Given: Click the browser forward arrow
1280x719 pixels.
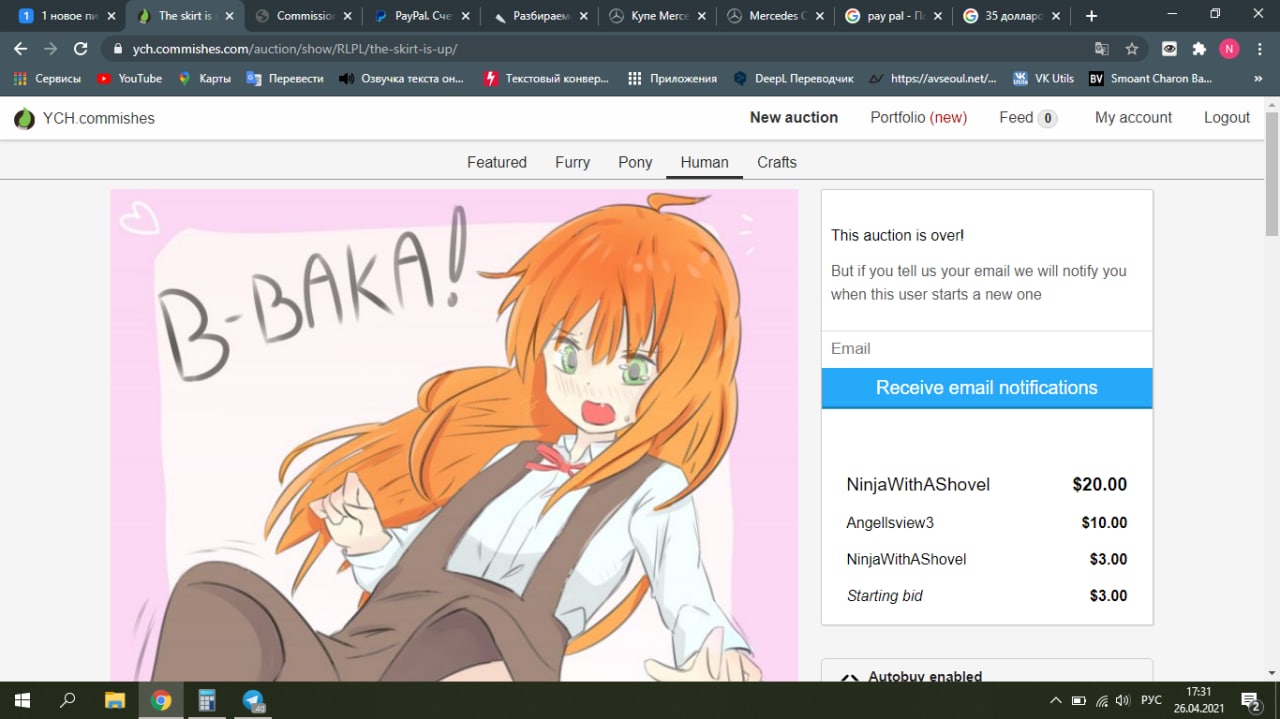Looking at the screenshot, I should pyautogui.click(x=50, y=48).
